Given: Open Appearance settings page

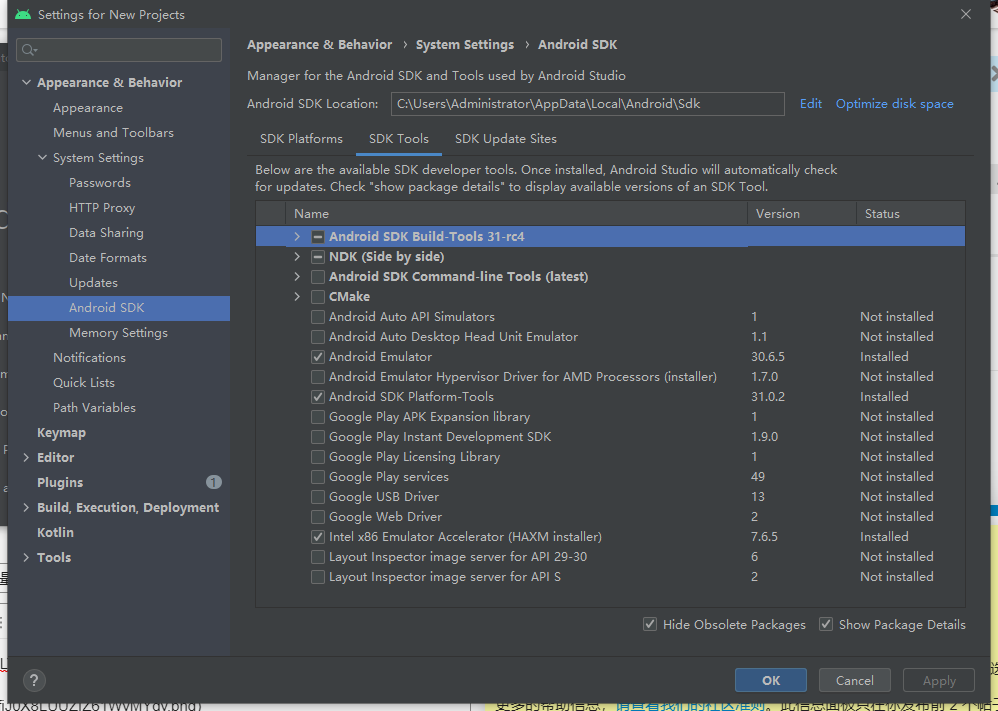Looking at the screenshot, I should (88, 108).
